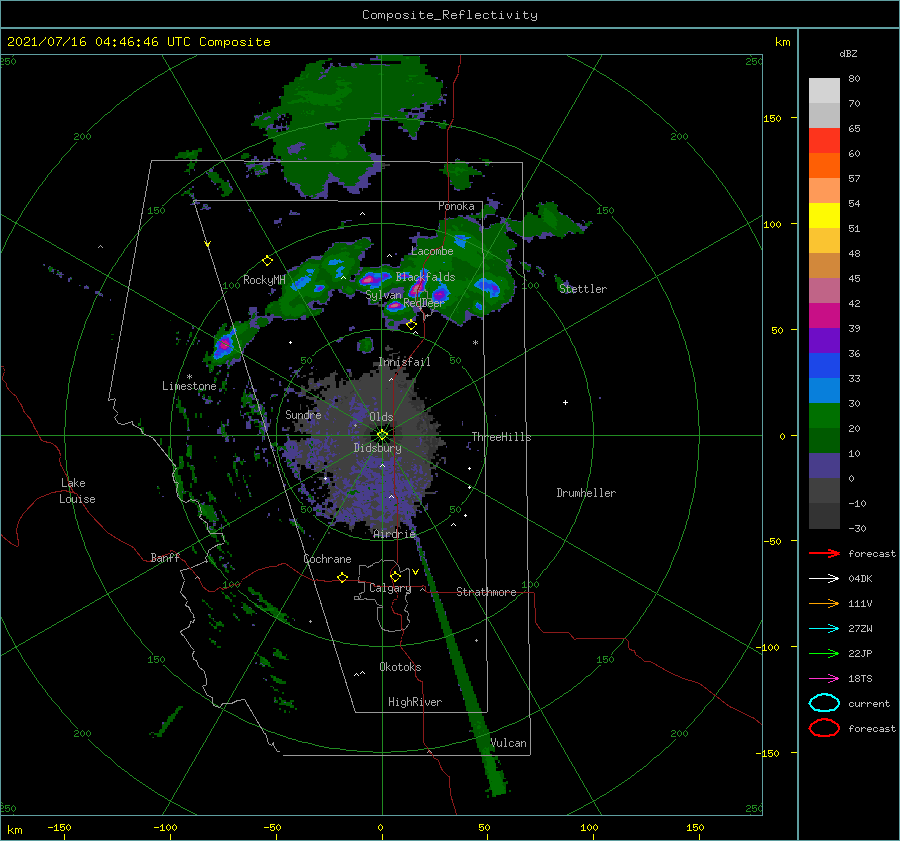Click the Drumheller city label
The height and width of the screenshot is (841, 900).
point(586,493)
